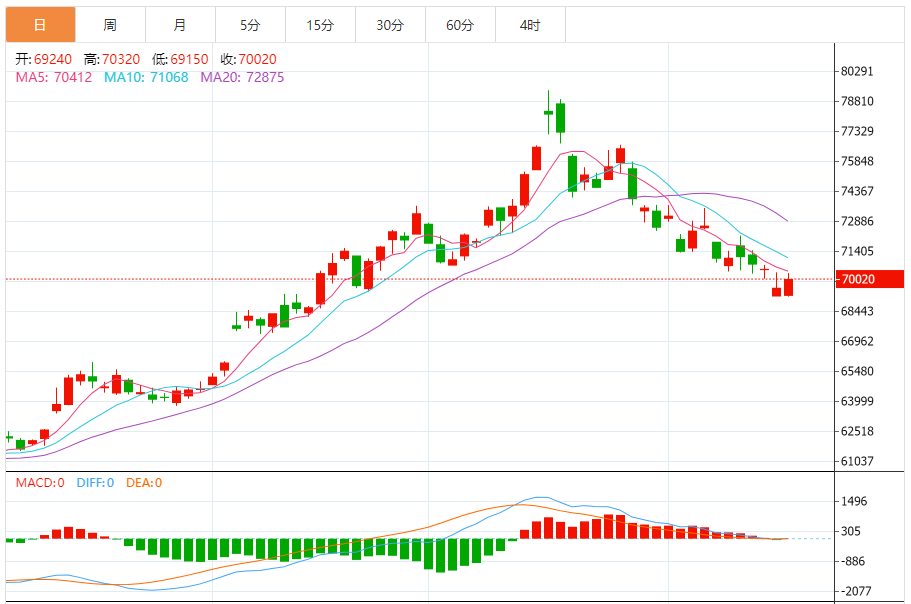Click the DIFF:0 indicator label
This screenshot has width=911, height=604.
(x=95, y=483)
